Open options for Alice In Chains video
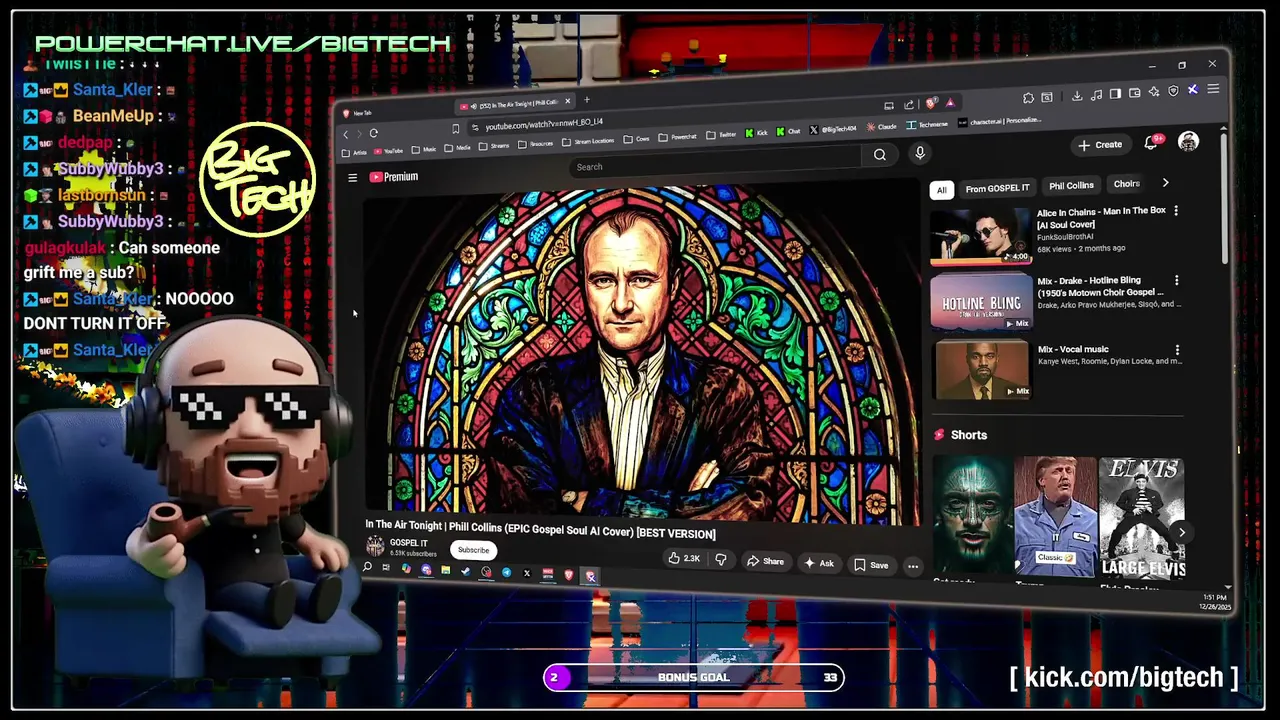 click(x=1176, y=211)
